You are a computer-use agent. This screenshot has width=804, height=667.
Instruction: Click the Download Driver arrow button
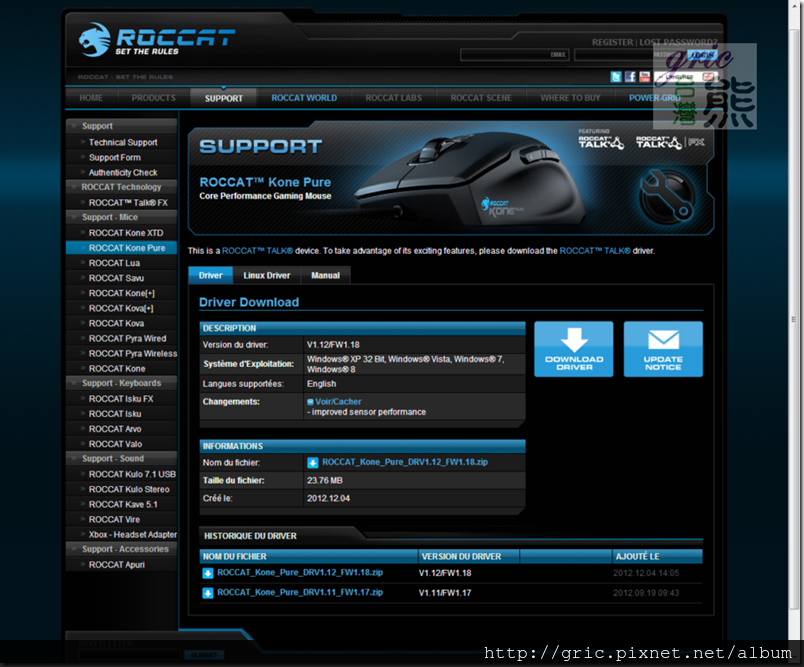[574, 349]
